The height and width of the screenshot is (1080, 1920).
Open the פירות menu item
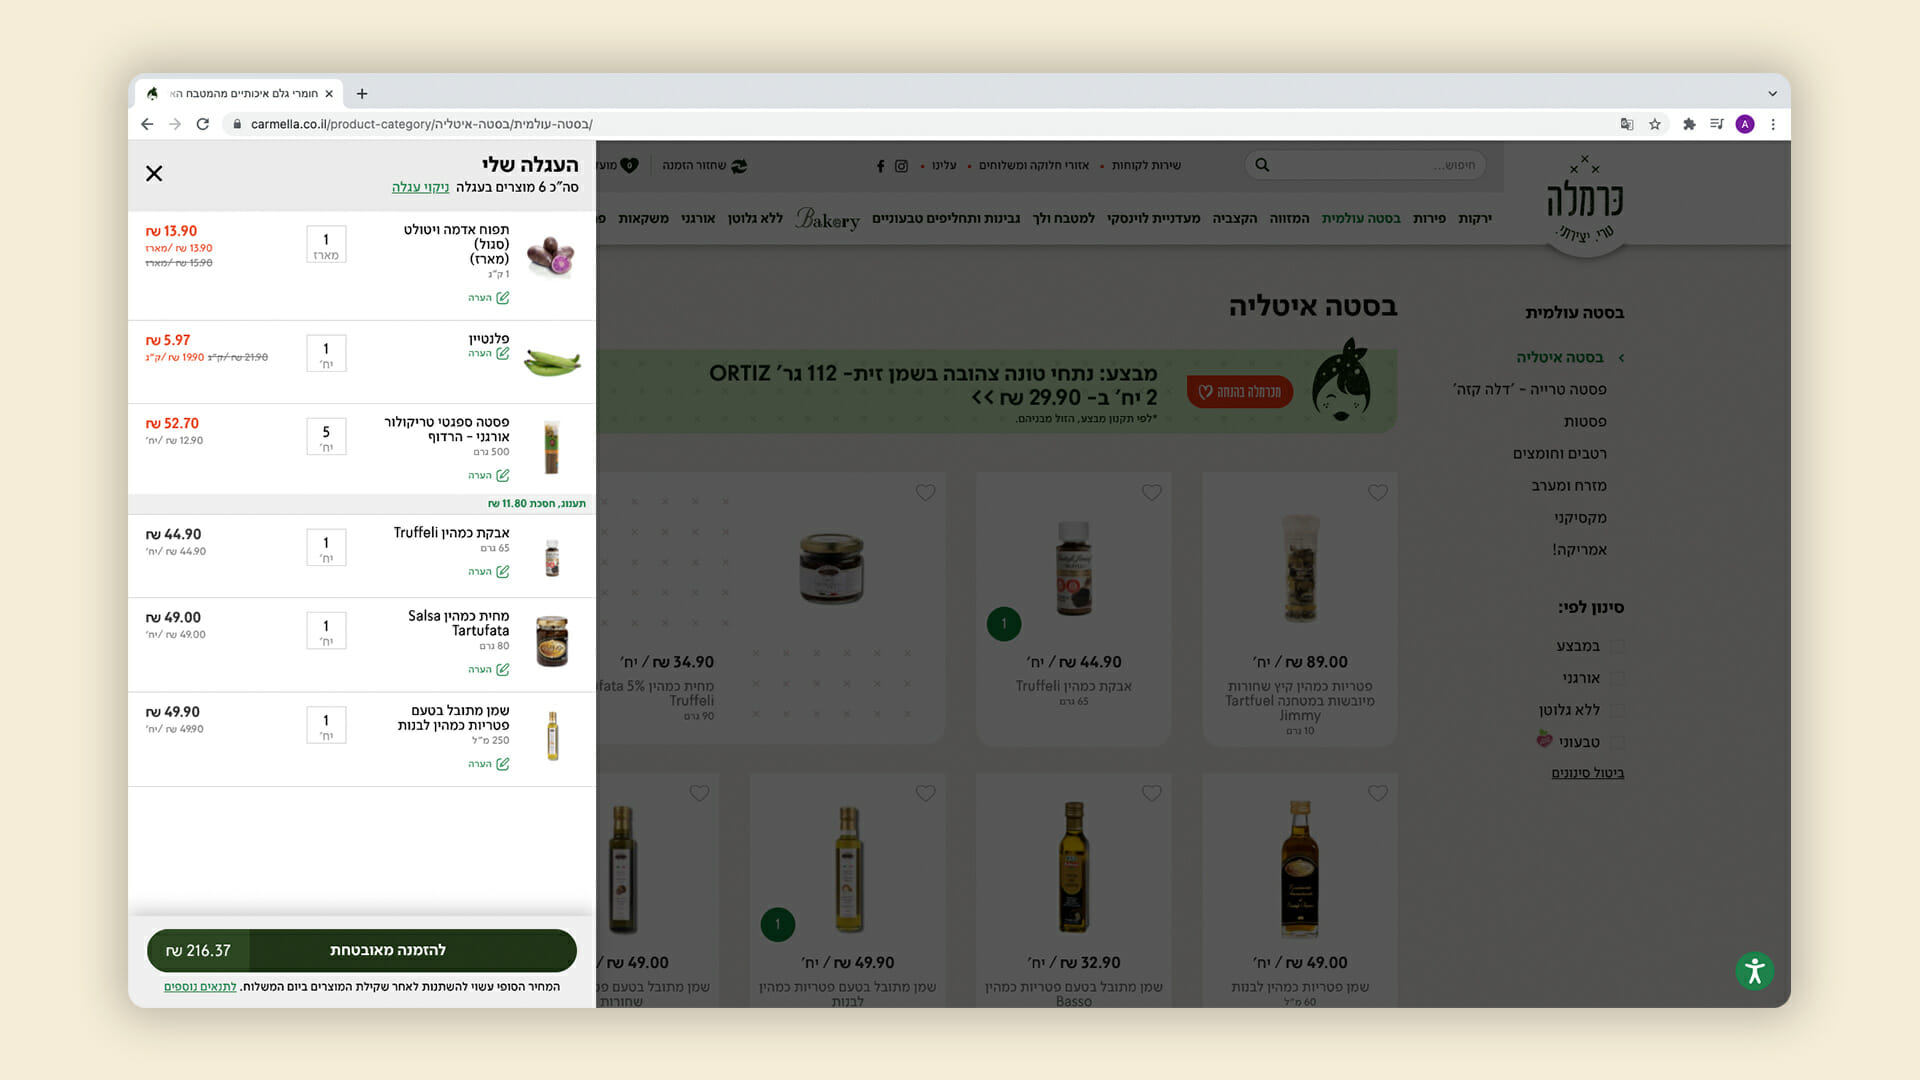[x=1429, y=218]
